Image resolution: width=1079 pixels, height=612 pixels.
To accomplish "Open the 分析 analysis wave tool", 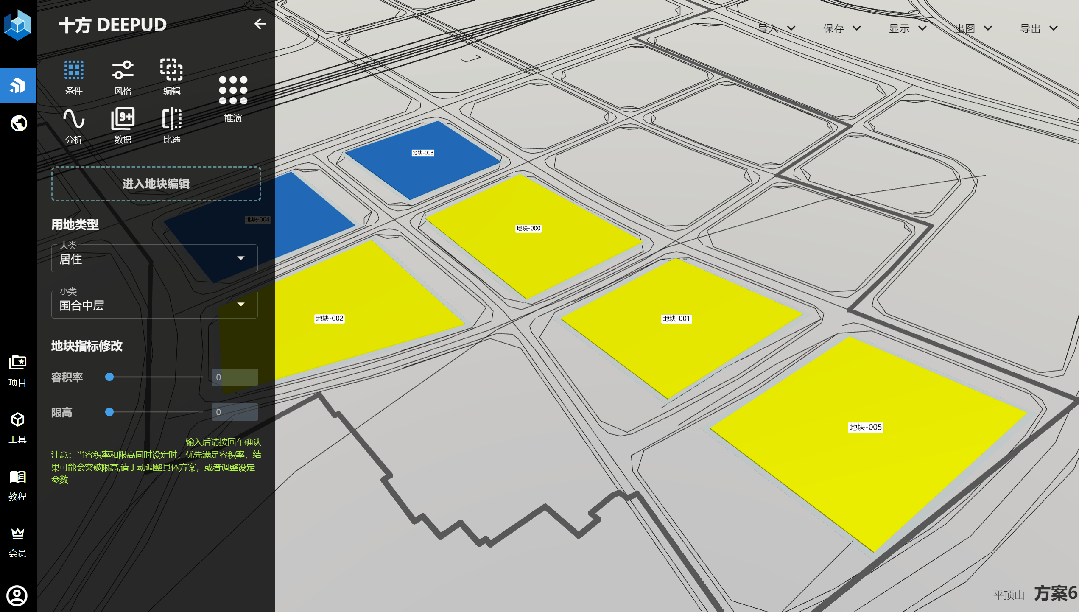I will [x=74, y=125].
